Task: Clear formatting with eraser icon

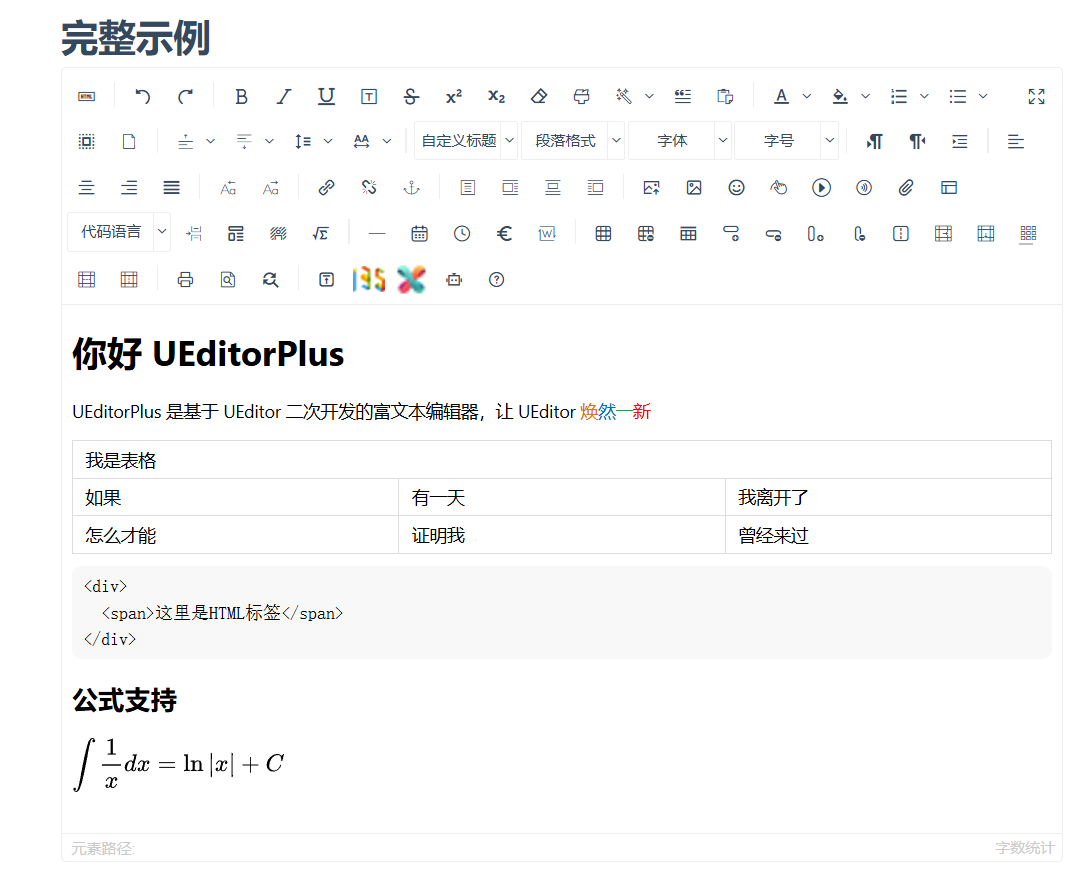Action: (x=539, y=96)
